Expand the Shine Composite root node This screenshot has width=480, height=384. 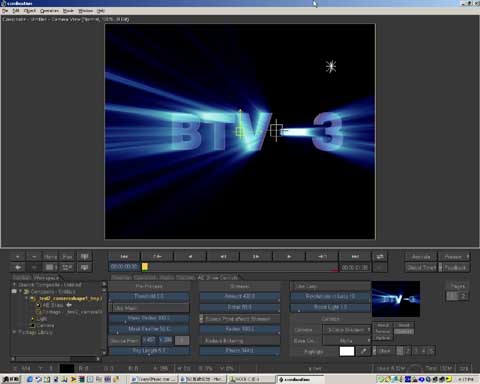(x=14, y=285)
